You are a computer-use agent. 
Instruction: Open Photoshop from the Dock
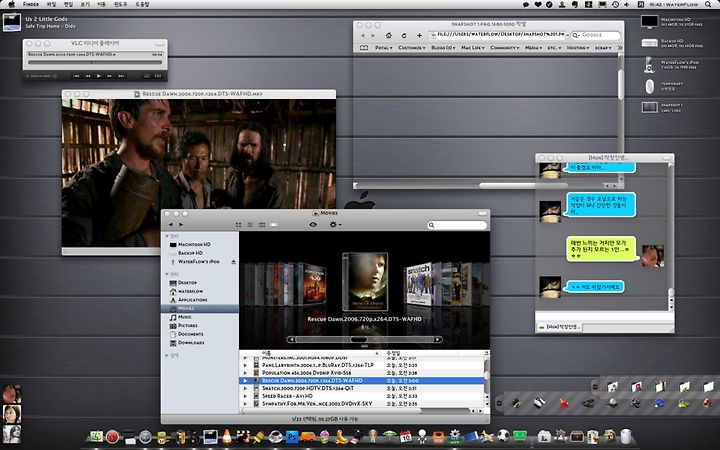click(292, 436)
